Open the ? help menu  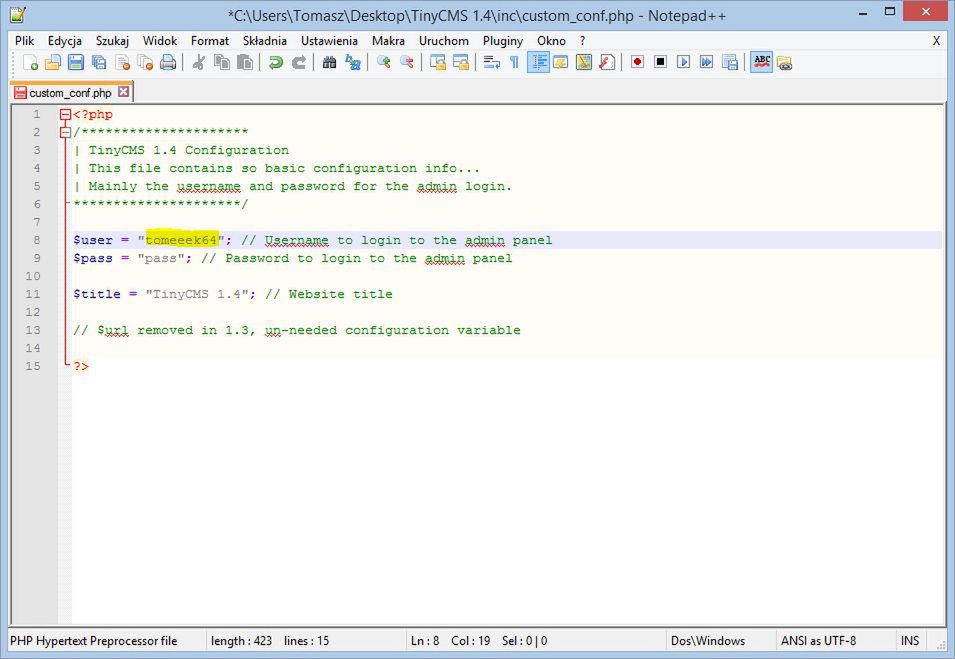tap(582, 41)
